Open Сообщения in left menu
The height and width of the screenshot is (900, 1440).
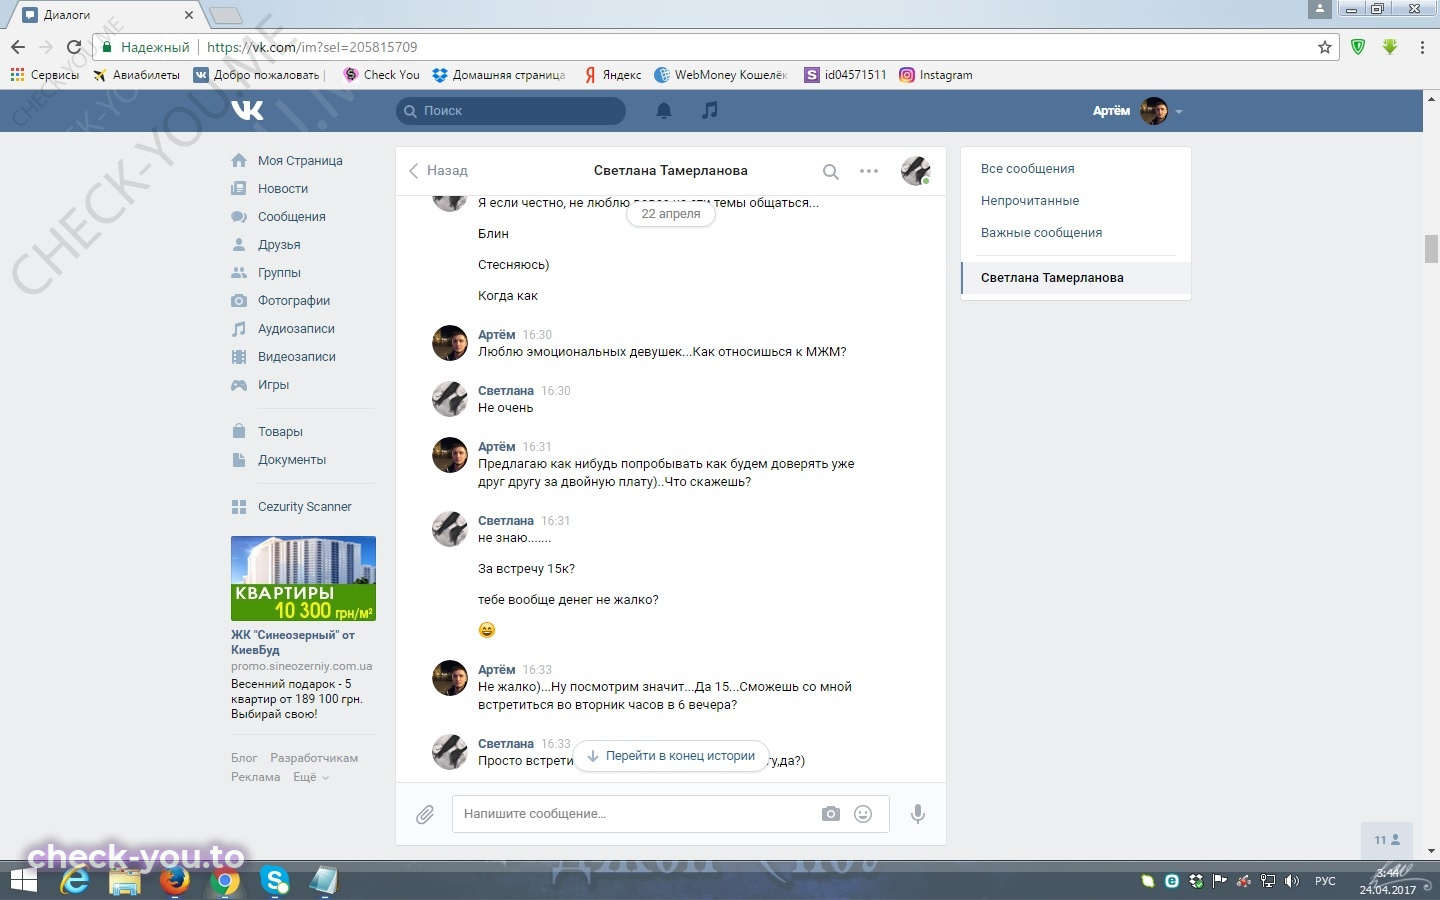[x=291, y=217]
